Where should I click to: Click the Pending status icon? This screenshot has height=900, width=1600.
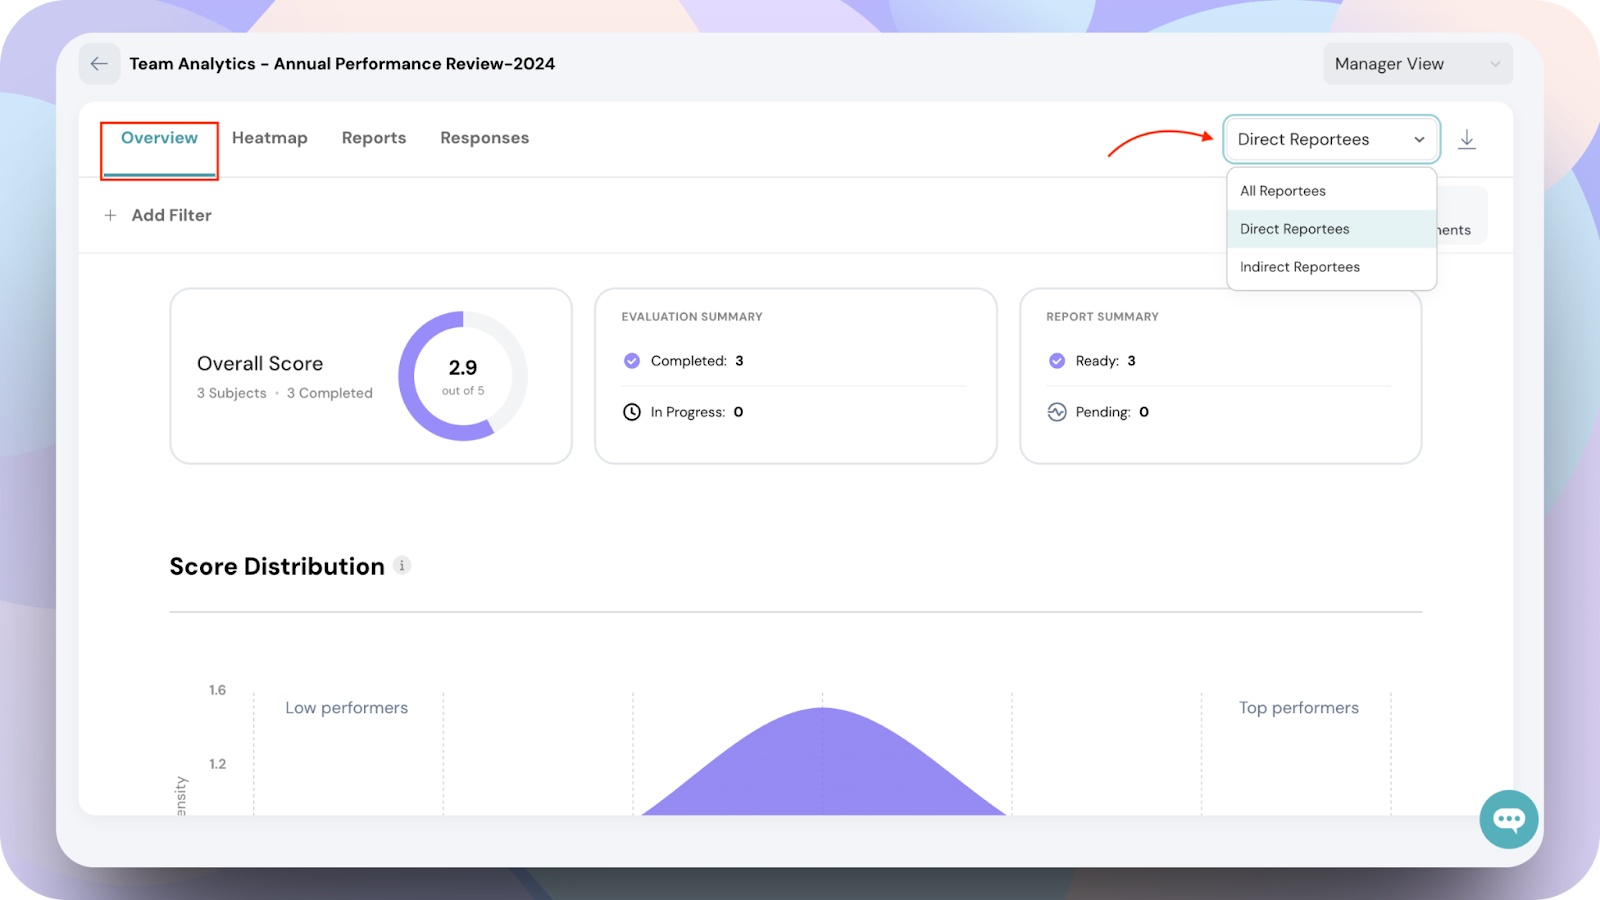tap(1057, 412)
